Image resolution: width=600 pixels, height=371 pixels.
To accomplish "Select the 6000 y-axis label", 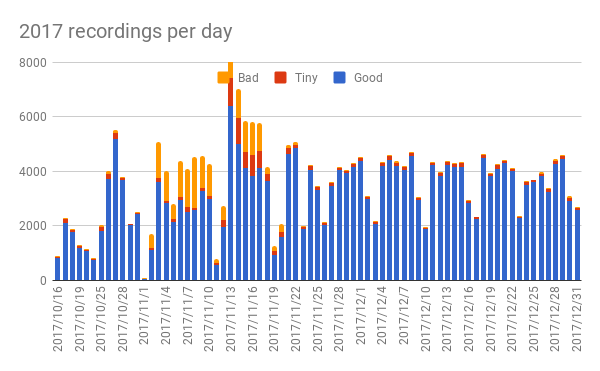I will [33, 117].
